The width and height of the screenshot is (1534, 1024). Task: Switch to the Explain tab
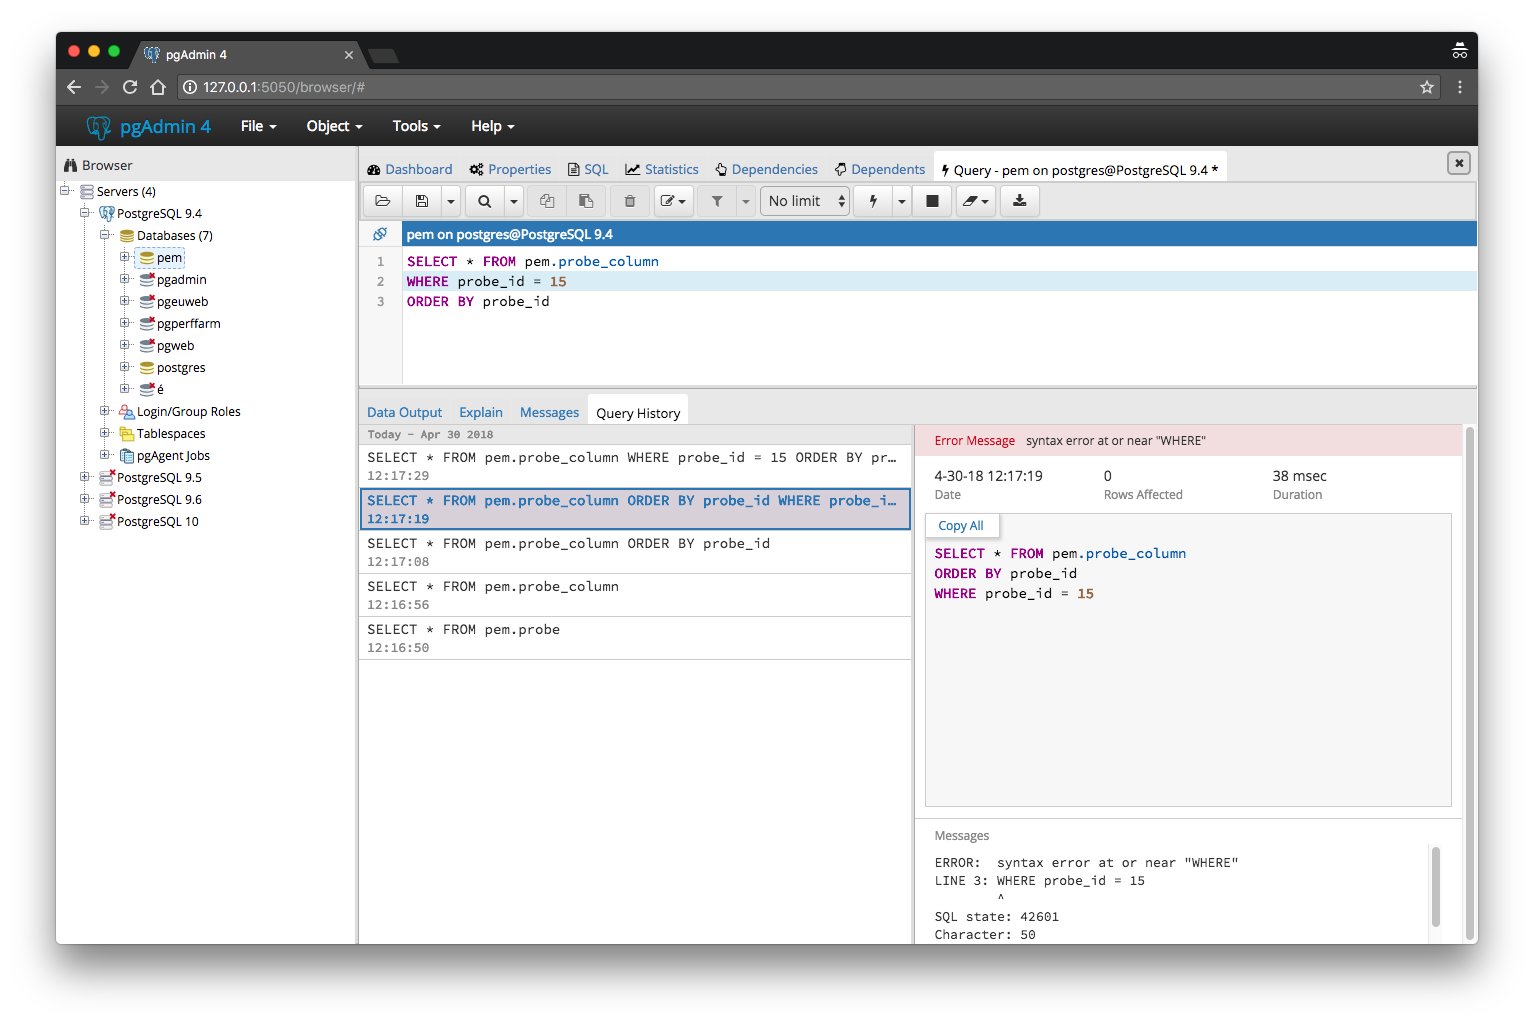[x=481, y=412]
